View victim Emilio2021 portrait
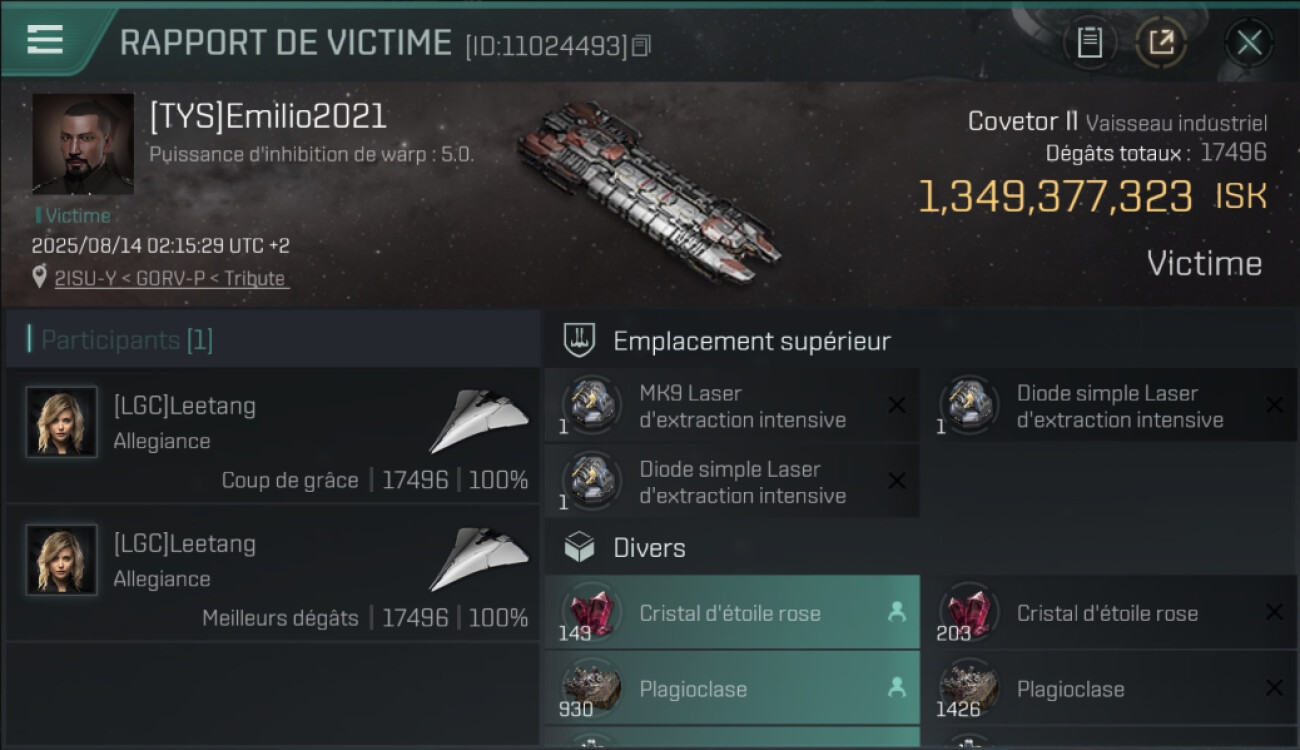 click(83, 144)
